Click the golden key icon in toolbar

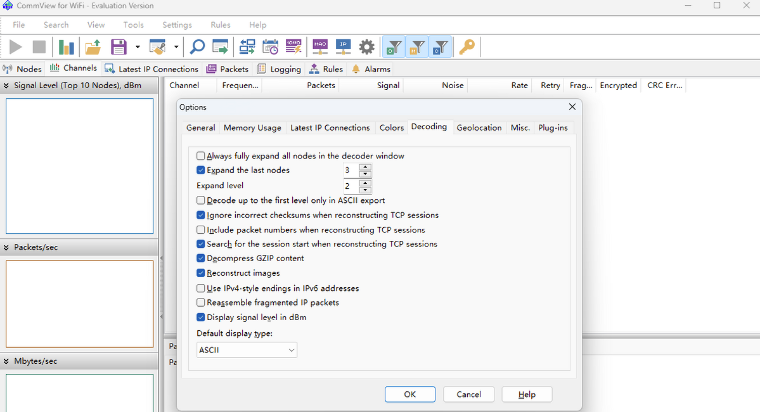pos(466,47)
